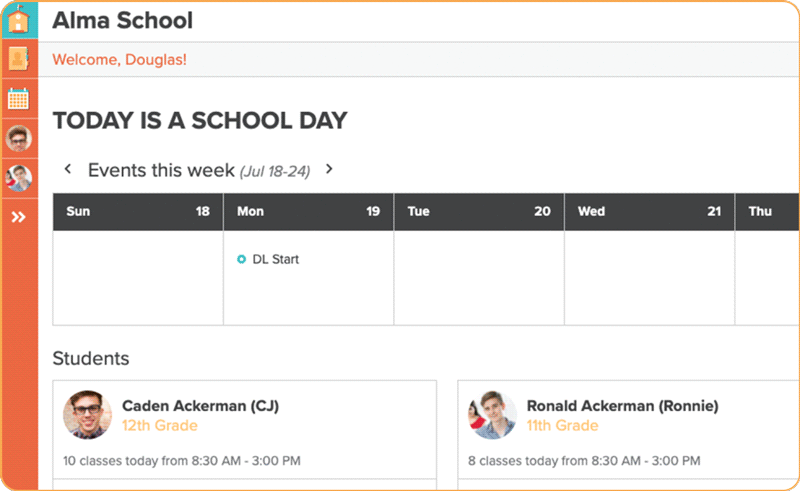
Task: Open the DL Start event
Action: (x=275, y=259)
